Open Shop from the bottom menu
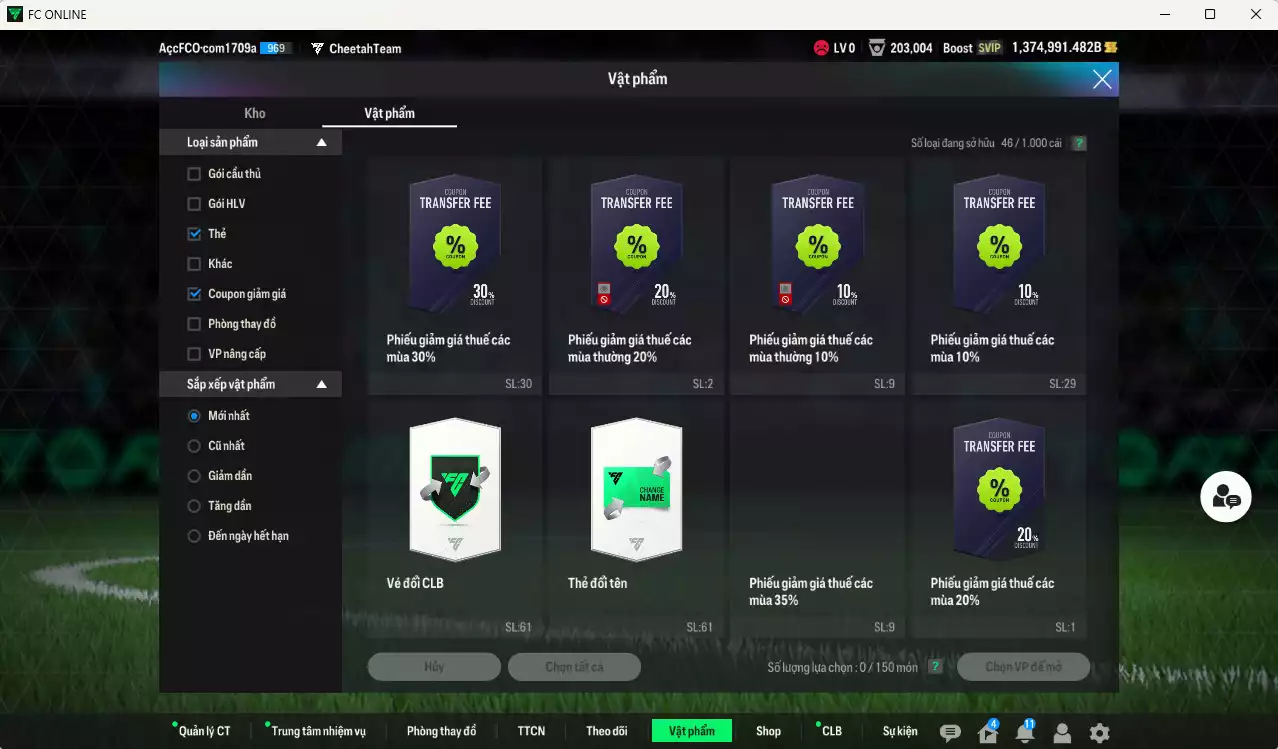The height and width of the screenshot is (749, 1278). pos(768,731)
